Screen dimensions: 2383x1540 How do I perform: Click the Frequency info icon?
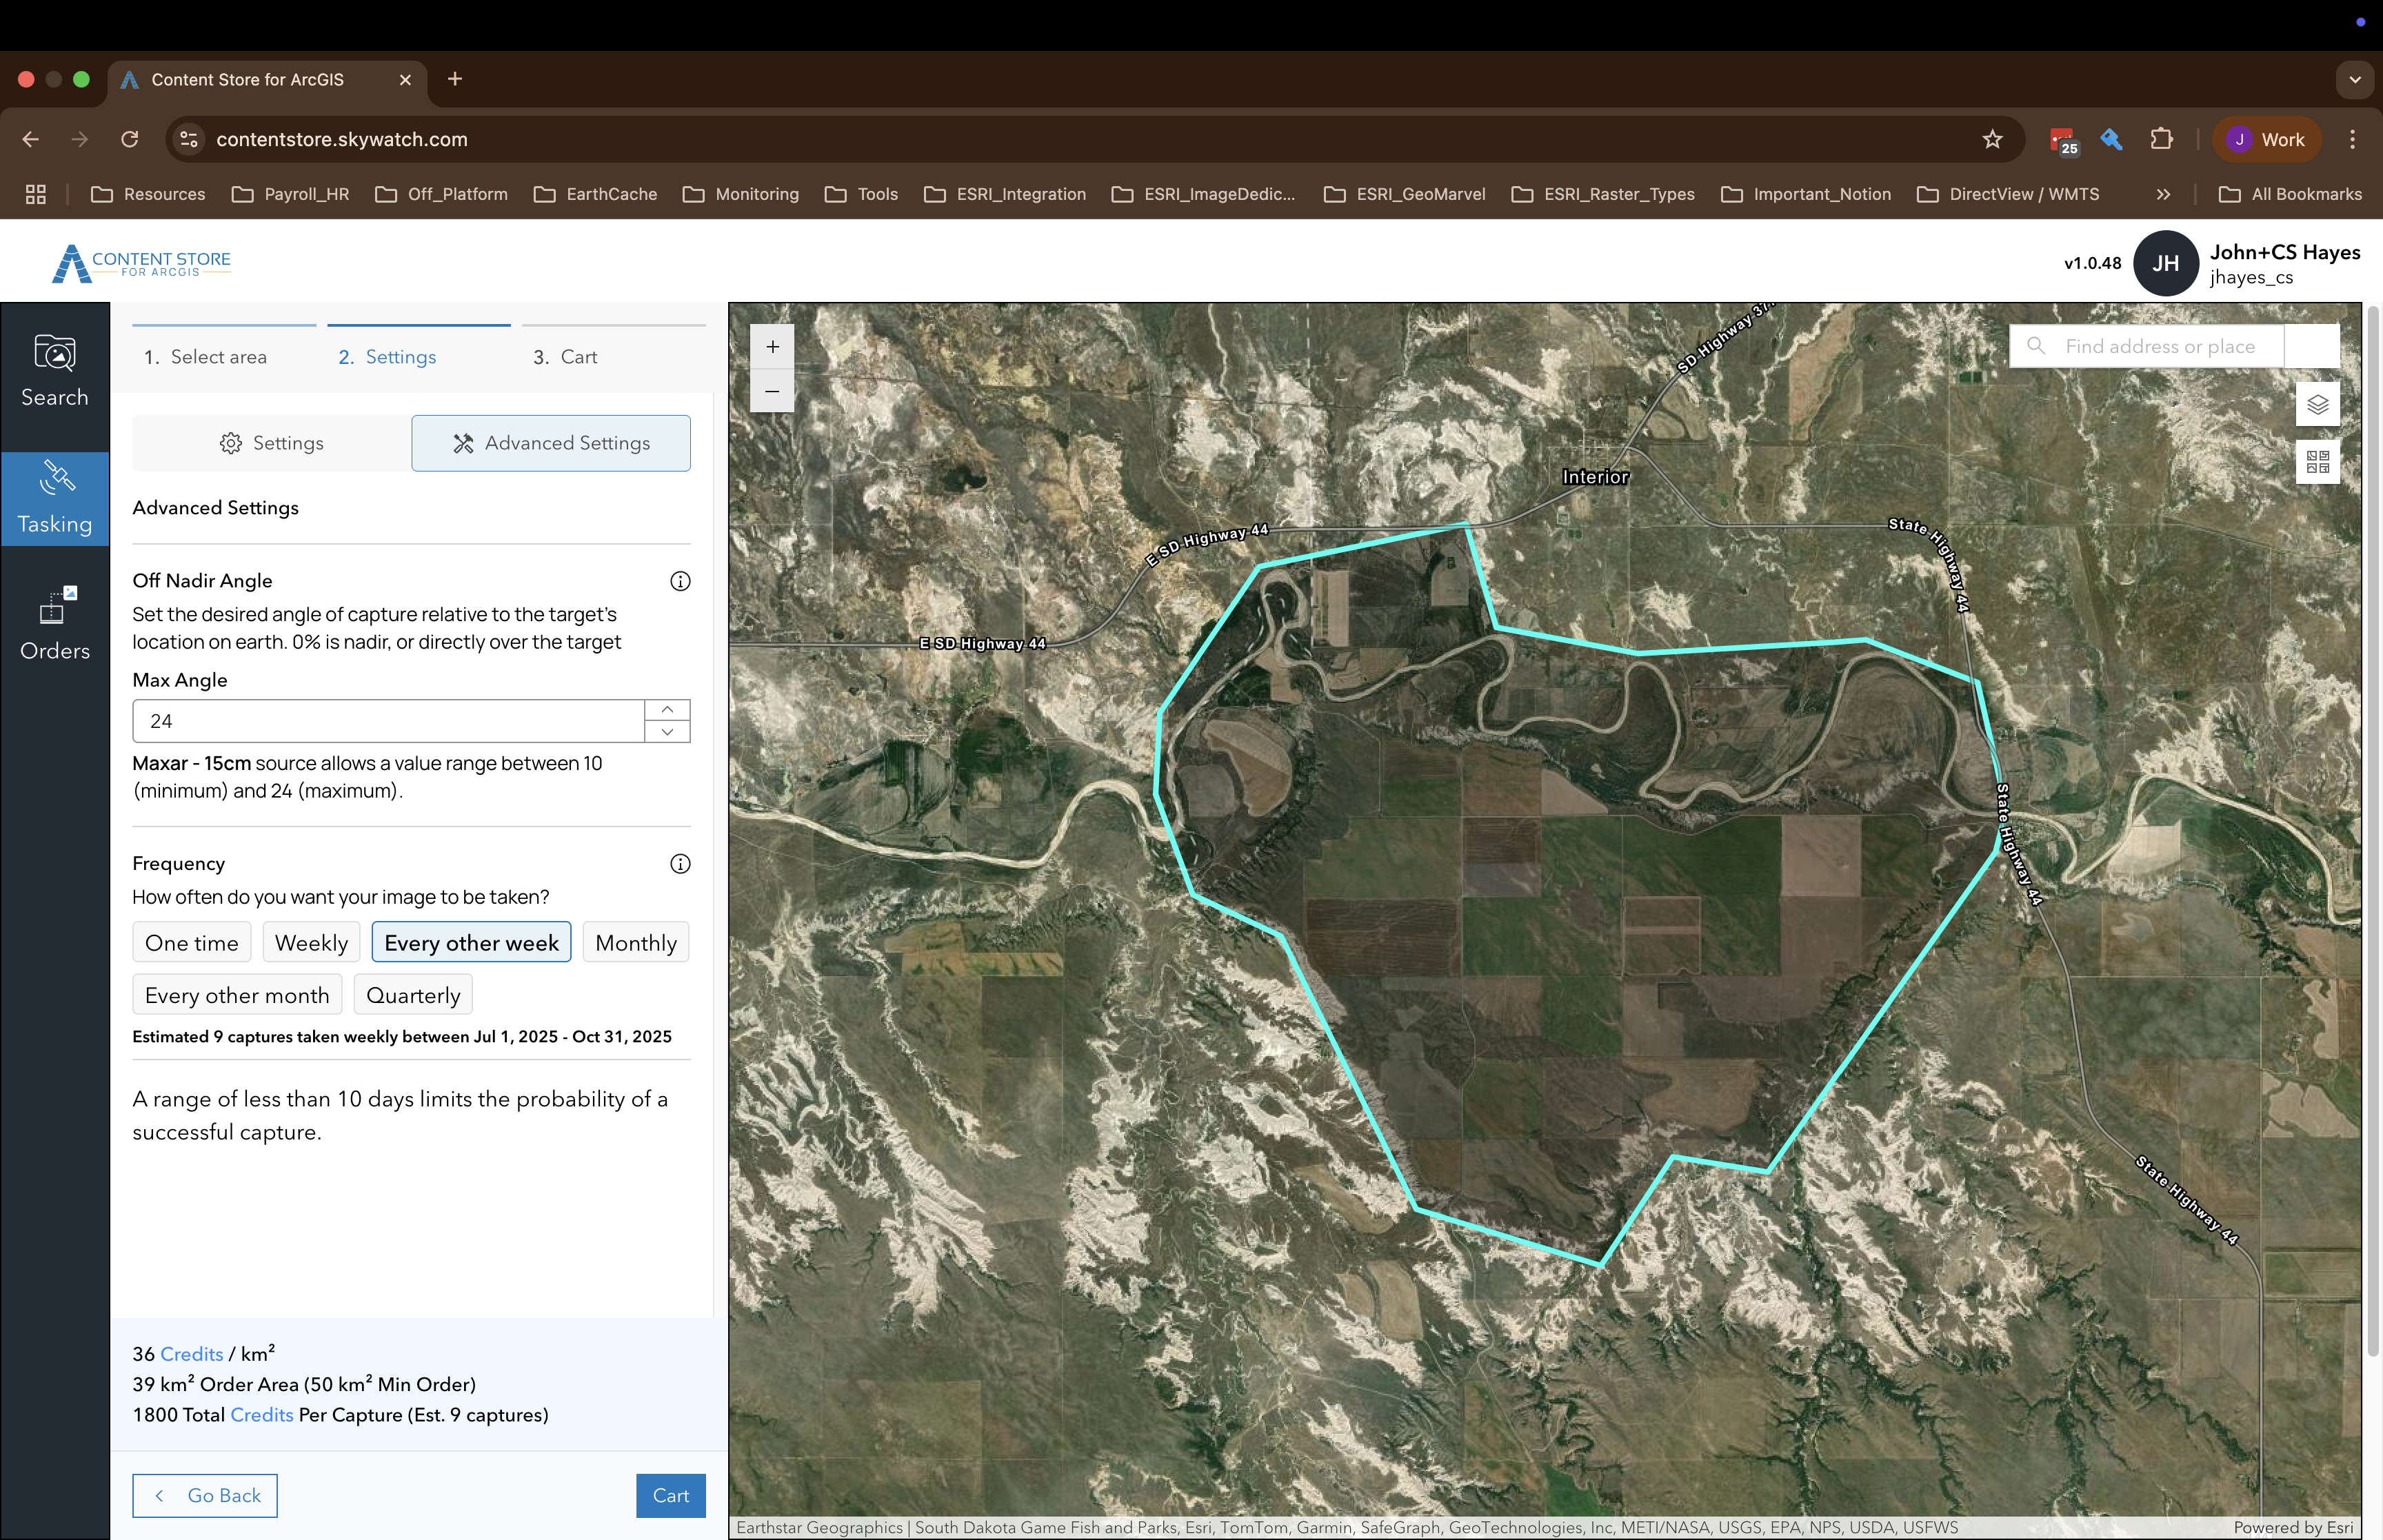(x=680, y=863)
